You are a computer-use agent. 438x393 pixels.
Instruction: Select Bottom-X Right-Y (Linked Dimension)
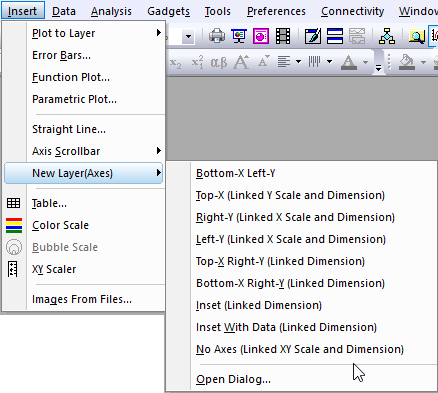(290, 283)
